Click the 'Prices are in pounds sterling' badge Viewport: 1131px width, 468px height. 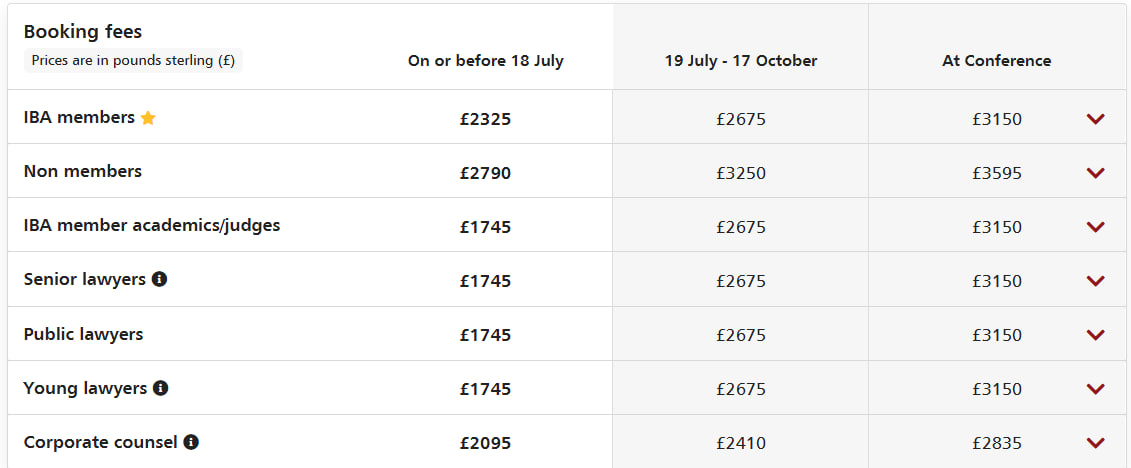click(x=133, y=60)
